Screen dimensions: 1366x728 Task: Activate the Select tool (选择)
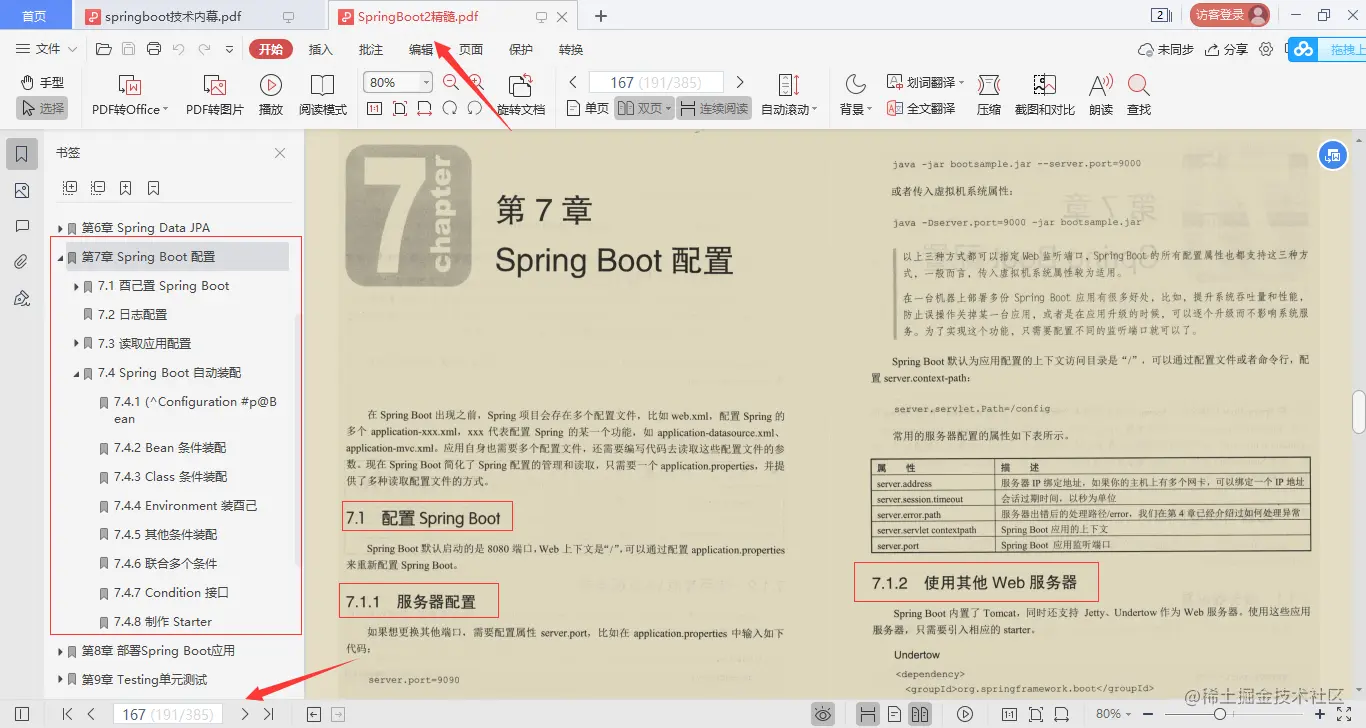coord(42,108)
